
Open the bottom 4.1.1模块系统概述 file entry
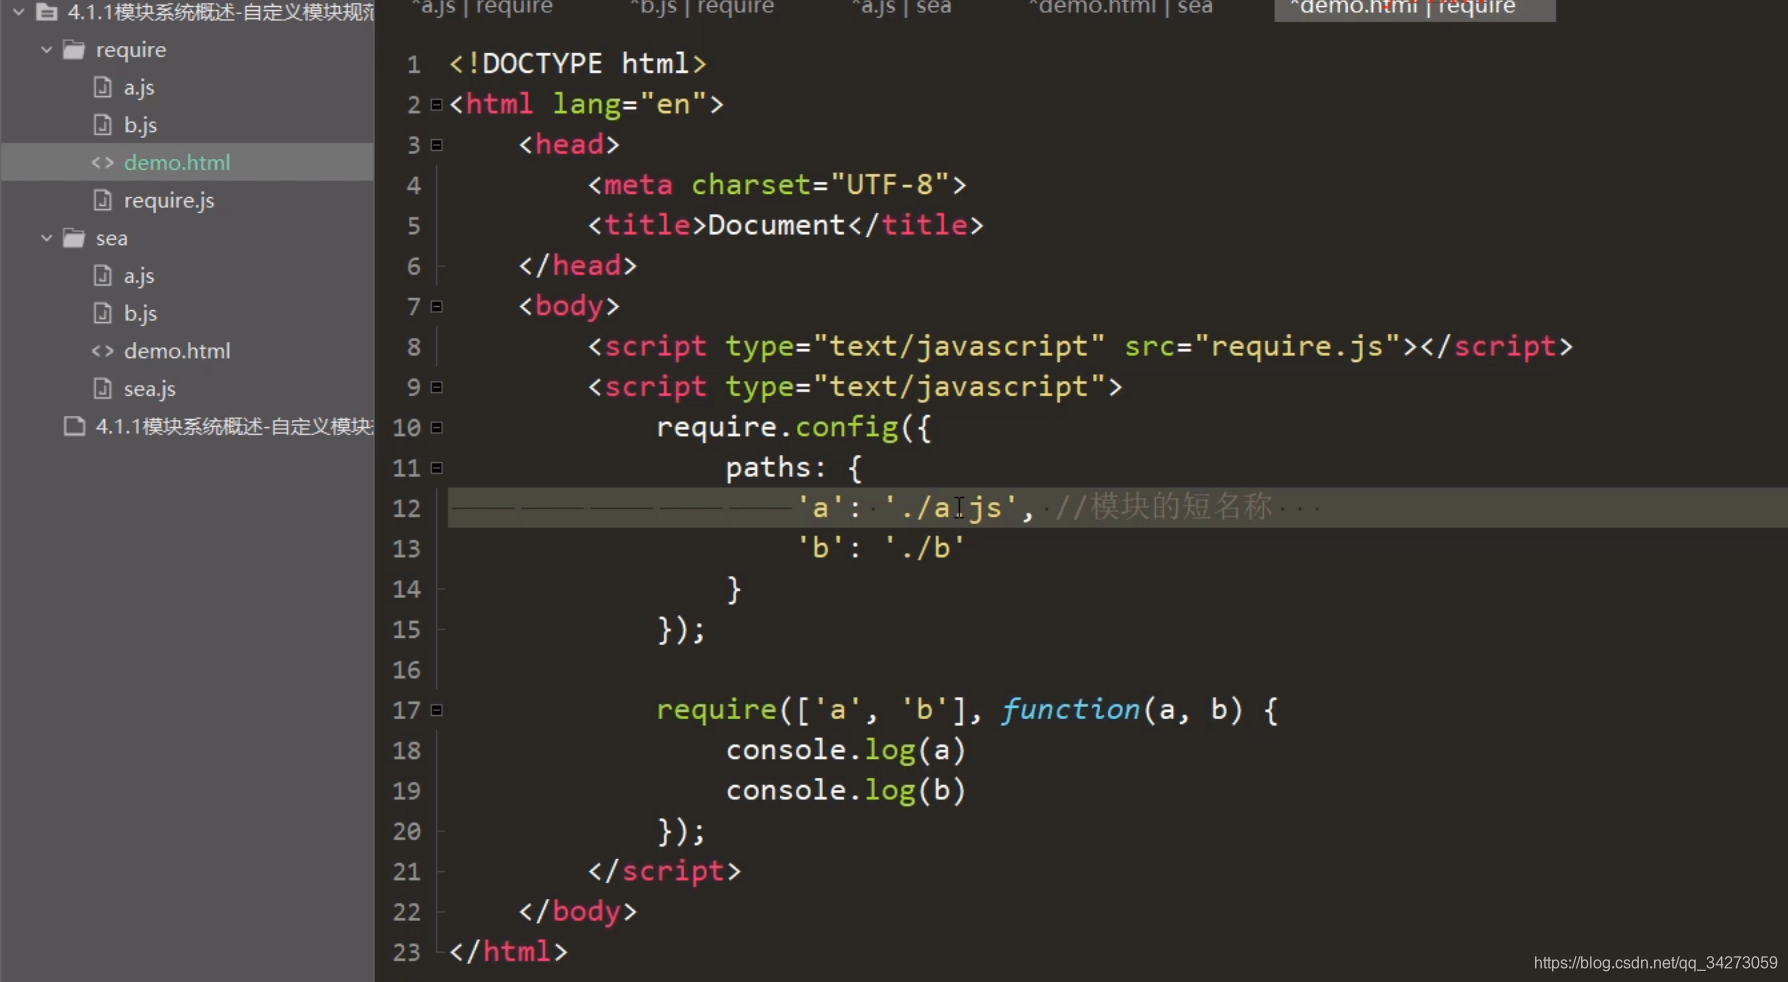(x=234, y=427)
